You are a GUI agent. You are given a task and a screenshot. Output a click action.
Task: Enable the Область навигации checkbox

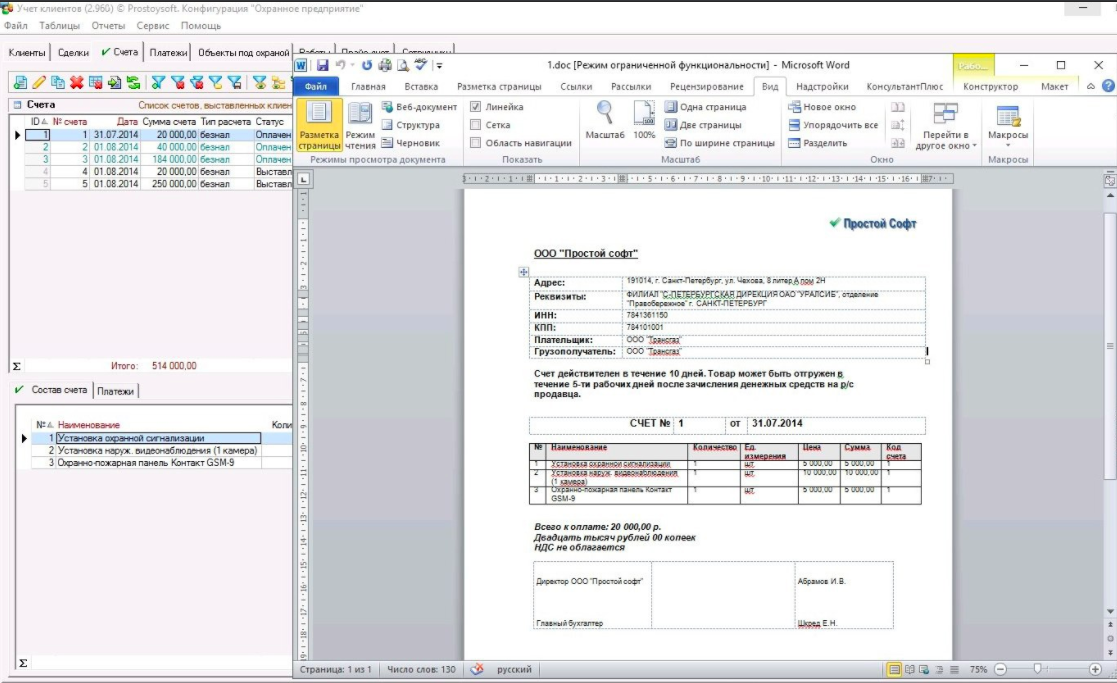[x=477, y=143]
